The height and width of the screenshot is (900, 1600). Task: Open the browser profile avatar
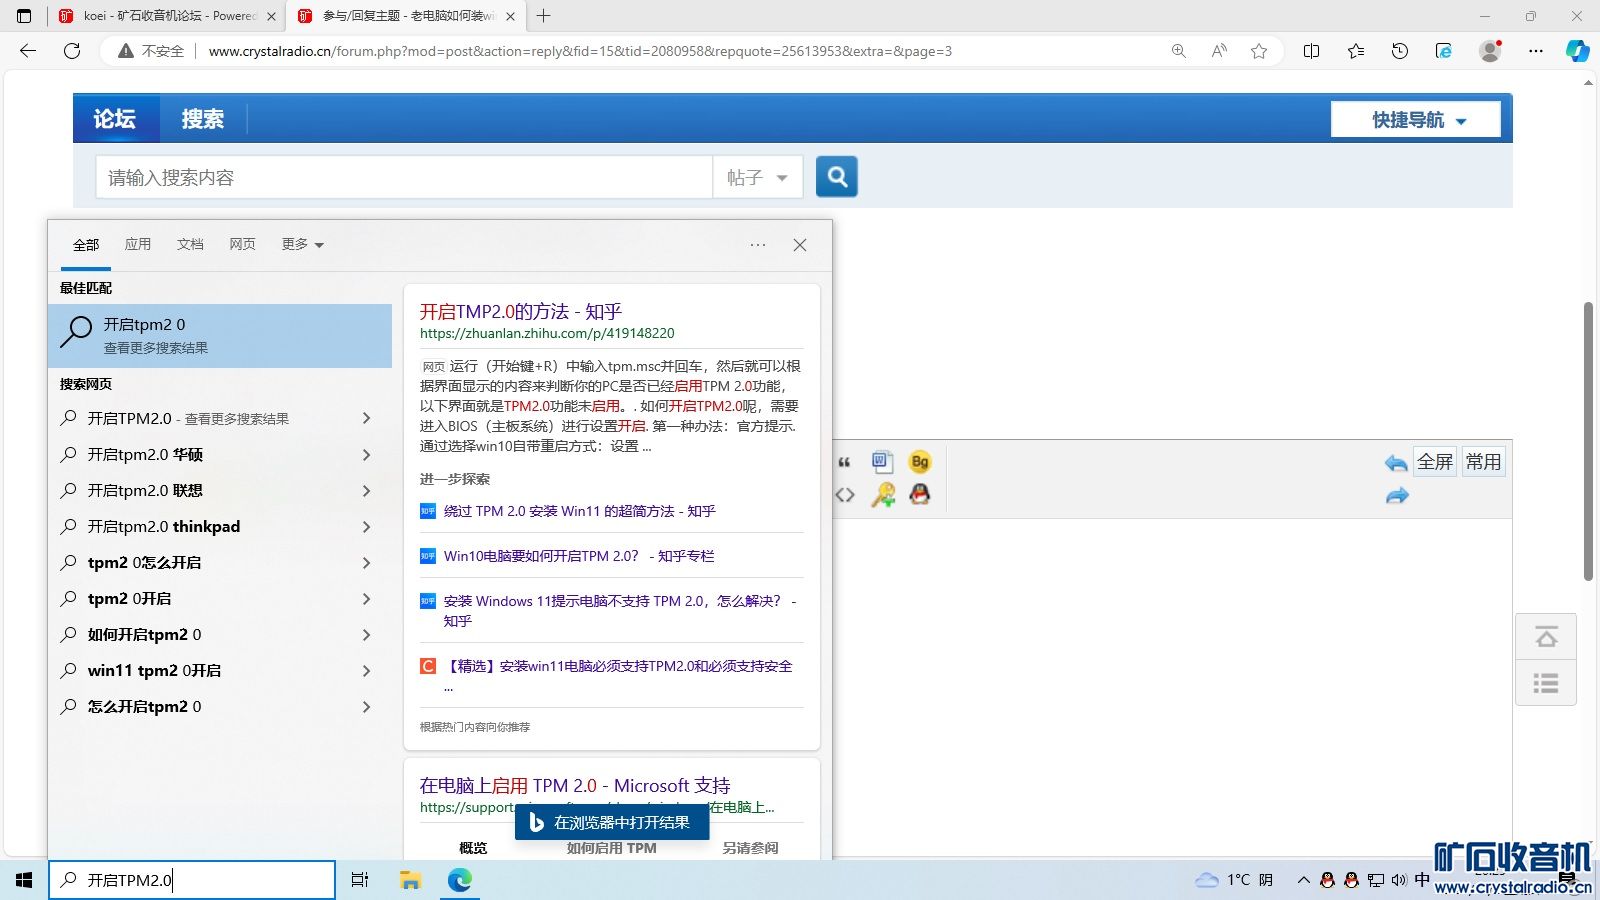pyautogui.click(x=1490, y=51)
